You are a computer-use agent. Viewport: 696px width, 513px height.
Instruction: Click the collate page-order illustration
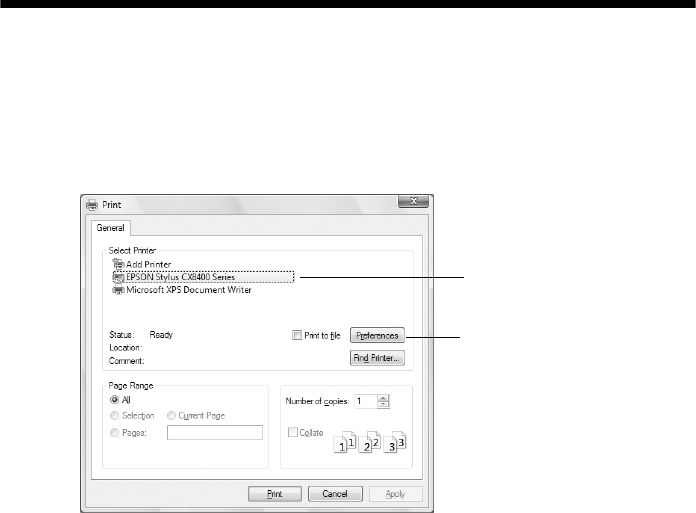point(369,442)
